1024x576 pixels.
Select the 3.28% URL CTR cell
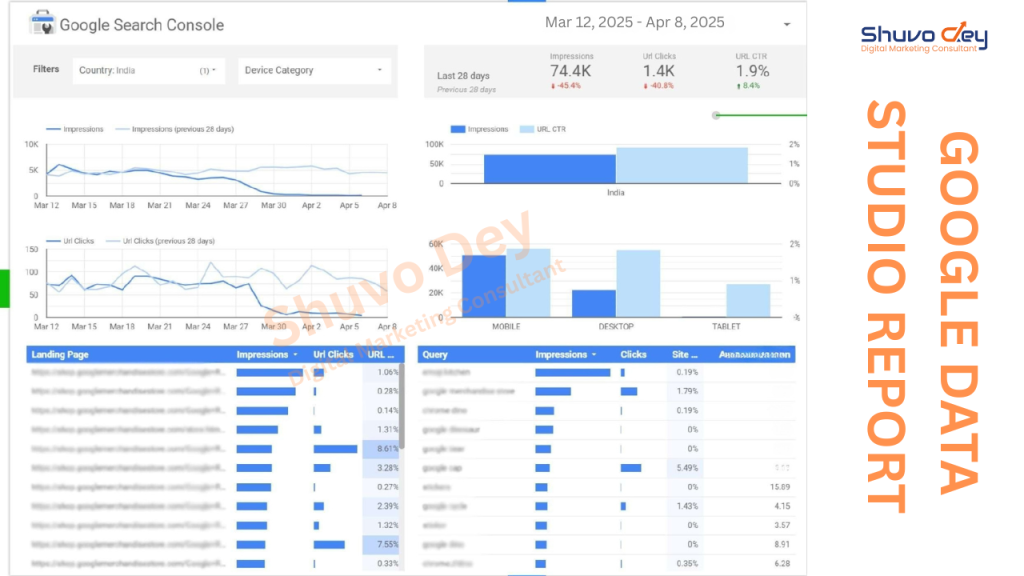coord(381,468)
